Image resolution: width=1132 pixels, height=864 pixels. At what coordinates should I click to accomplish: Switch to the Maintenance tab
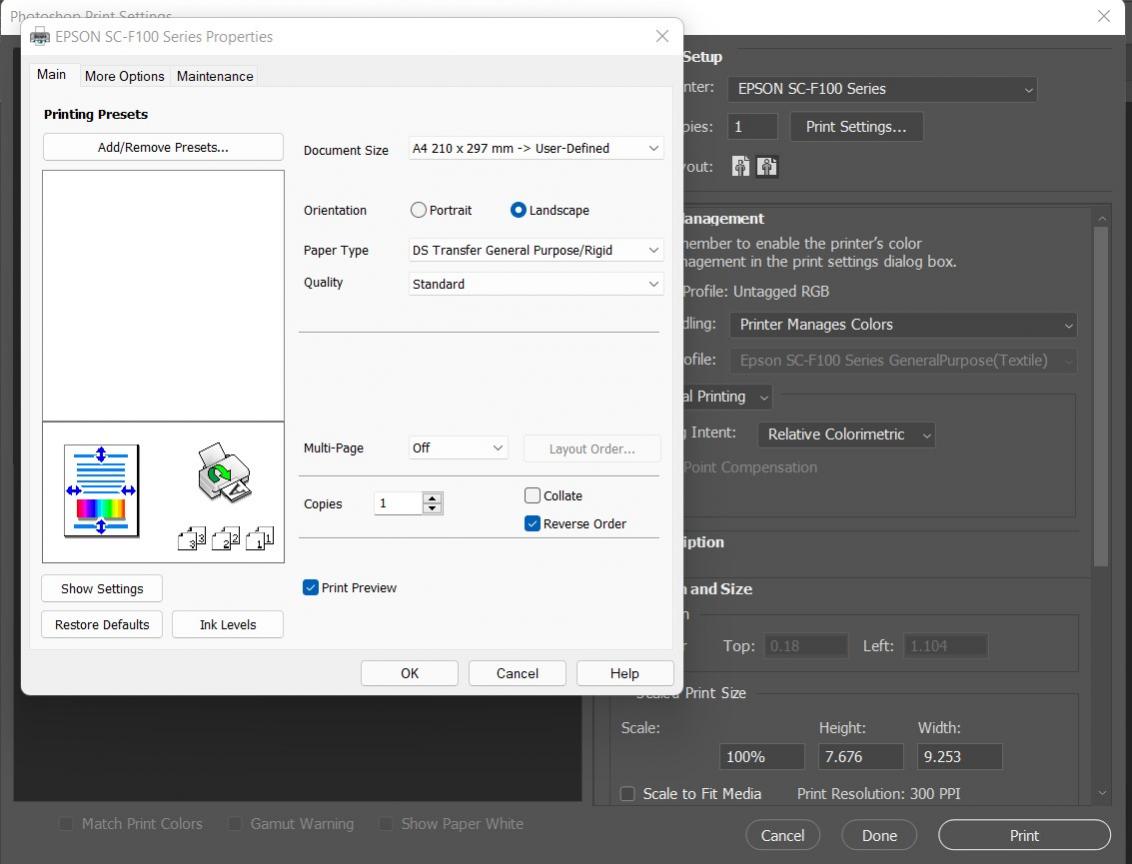tap(215, 76)
